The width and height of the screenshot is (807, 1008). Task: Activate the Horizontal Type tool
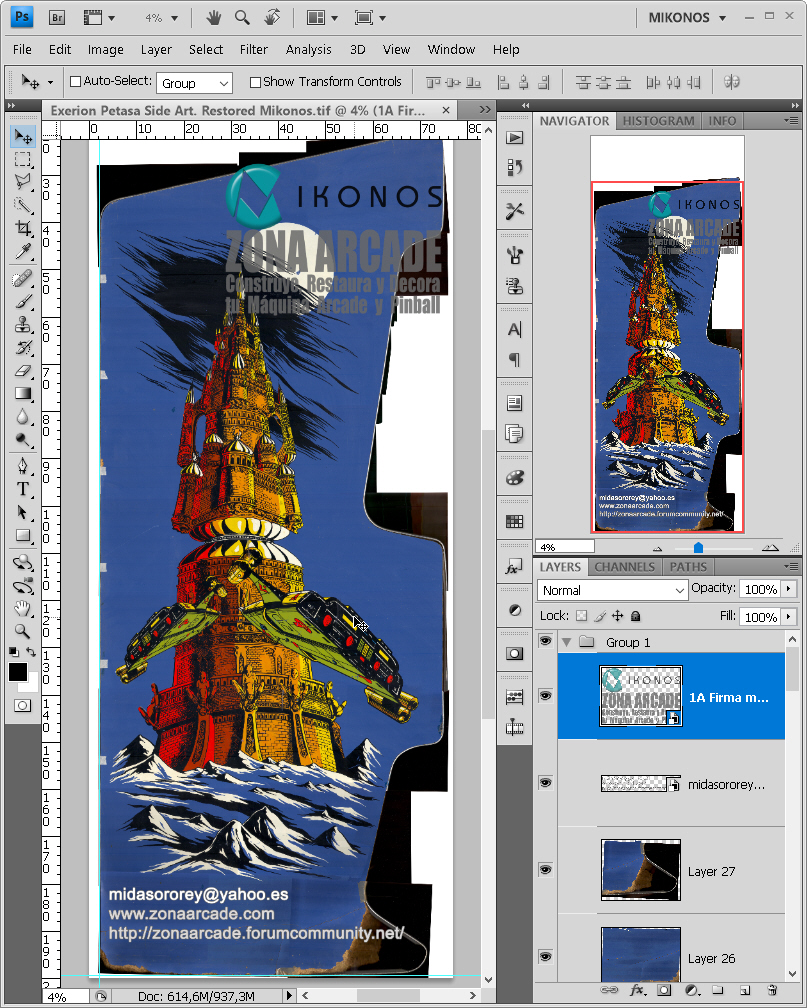(x=23, y=489)
